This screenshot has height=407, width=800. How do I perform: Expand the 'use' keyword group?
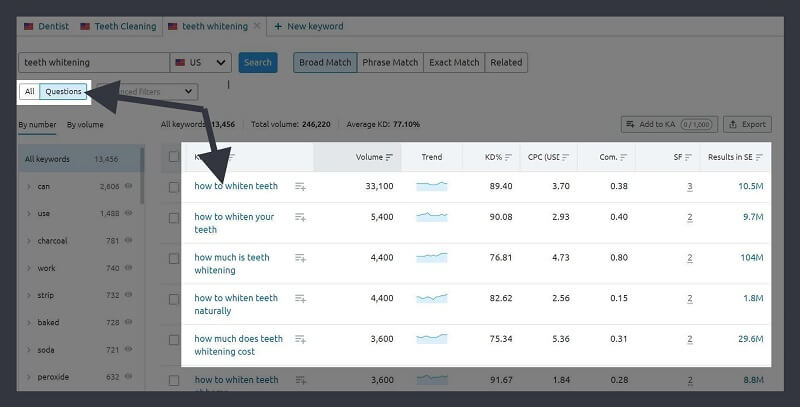click(29, 214)
